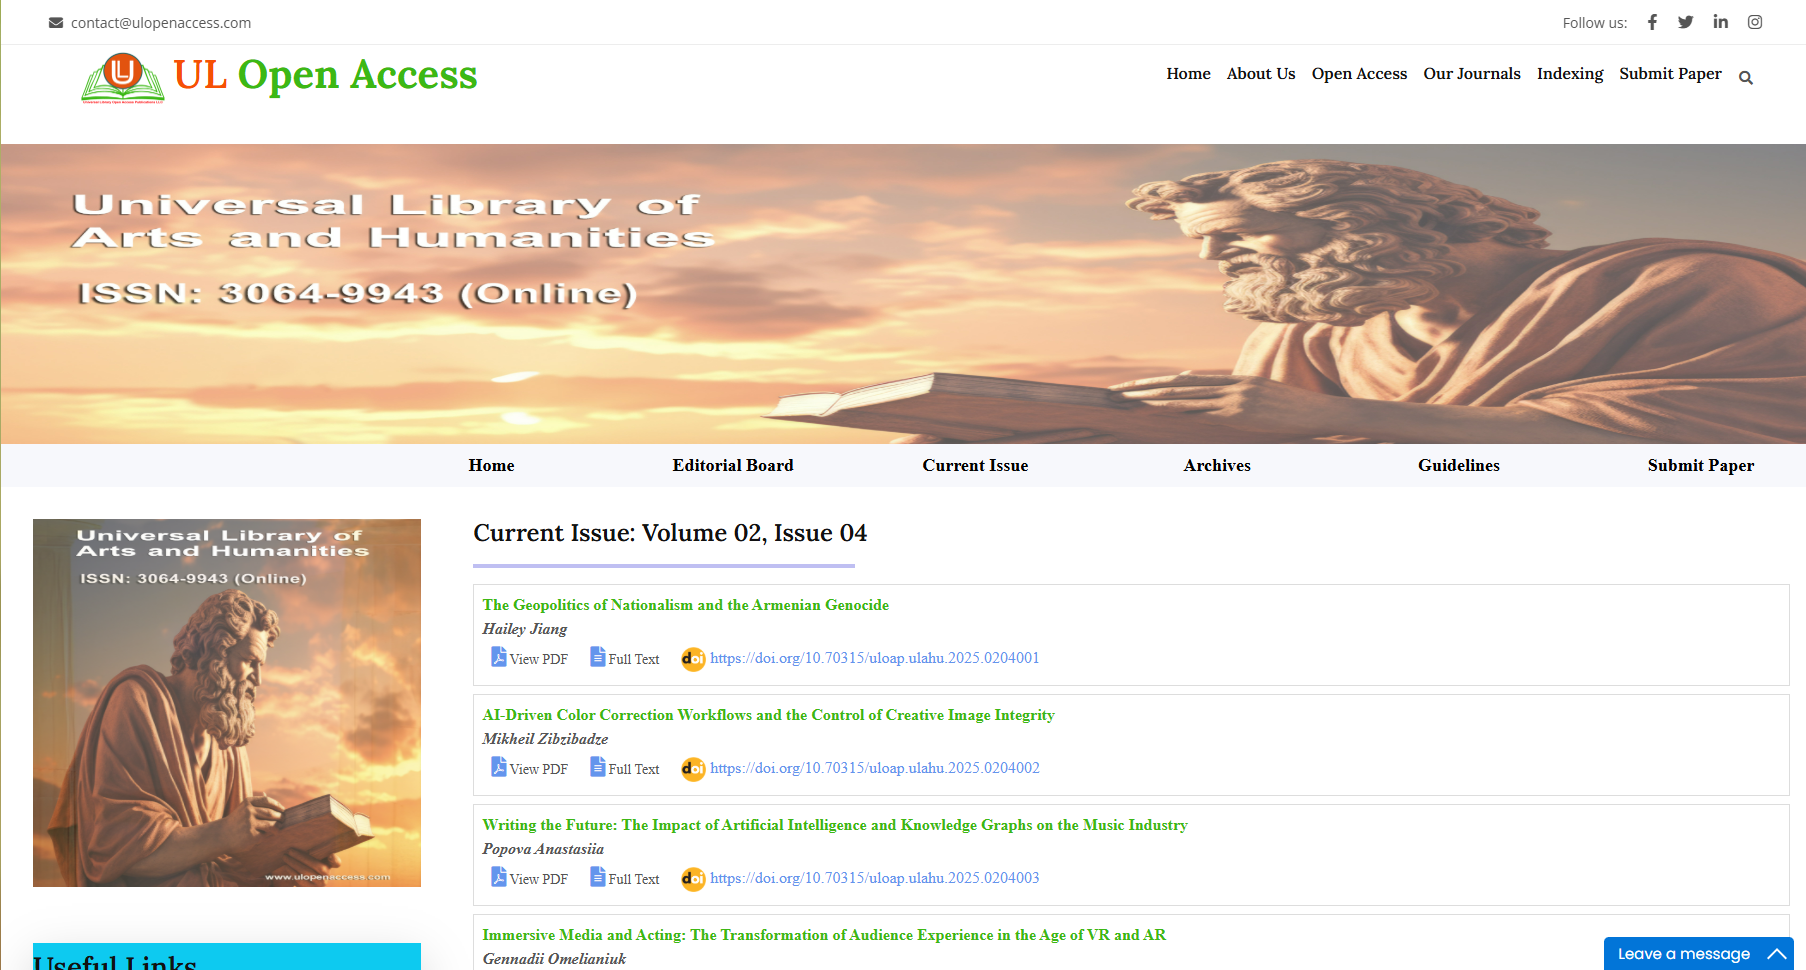The image size is (1806, 970).
Task: Open The Geopolitics of Nationalism article title
Action: tap(685, 605)
